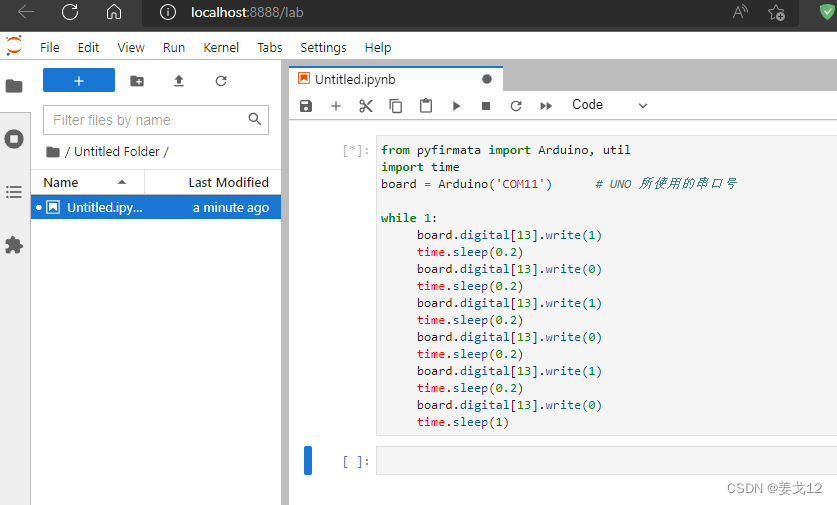The width and height of the screenshot is (837, 505).
Task: Click the [*] running cell prompt
Action: pos(355,151)
